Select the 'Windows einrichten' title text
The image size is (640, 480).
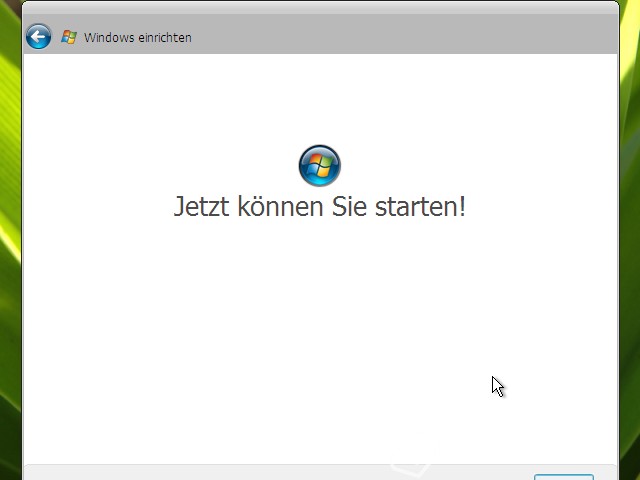tap(138, 38)
